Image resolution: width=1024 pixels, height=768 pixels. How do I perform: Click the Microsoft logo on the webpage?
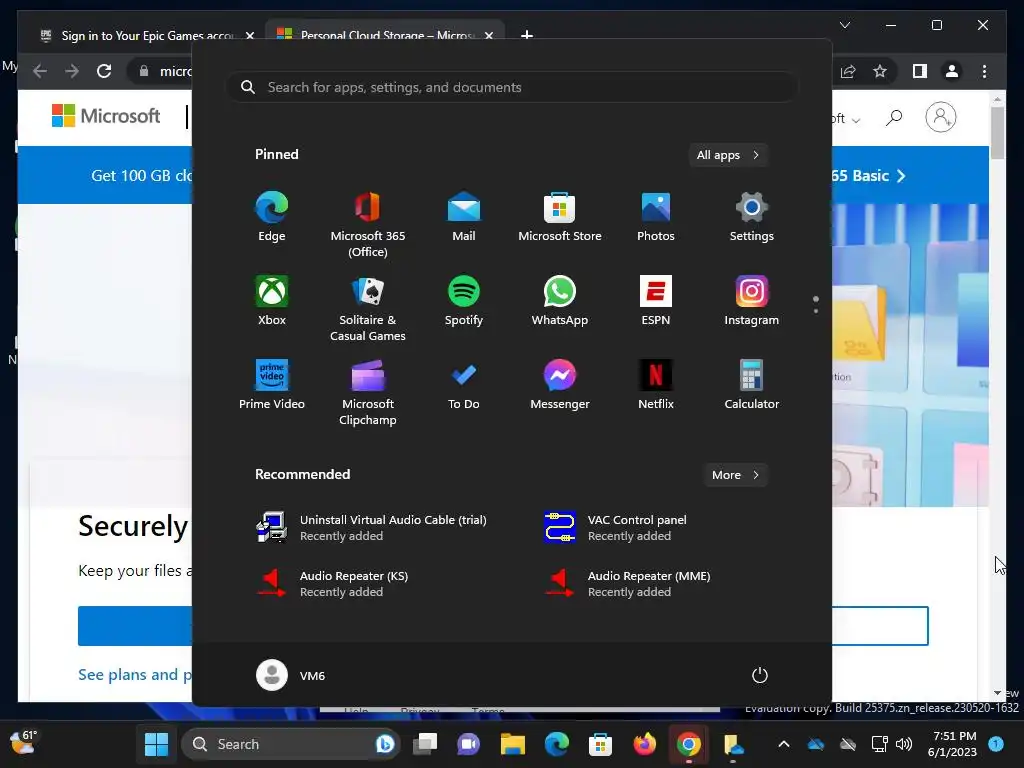106,116
